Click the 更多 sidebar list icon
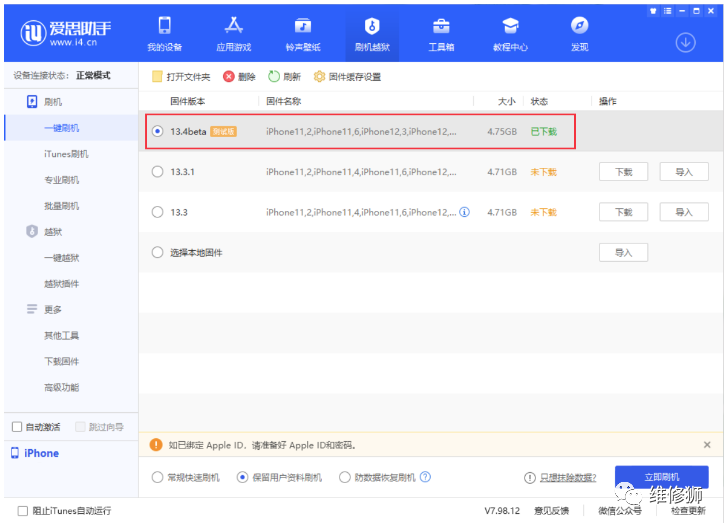 pyautogui.click(x=32, y=309)
